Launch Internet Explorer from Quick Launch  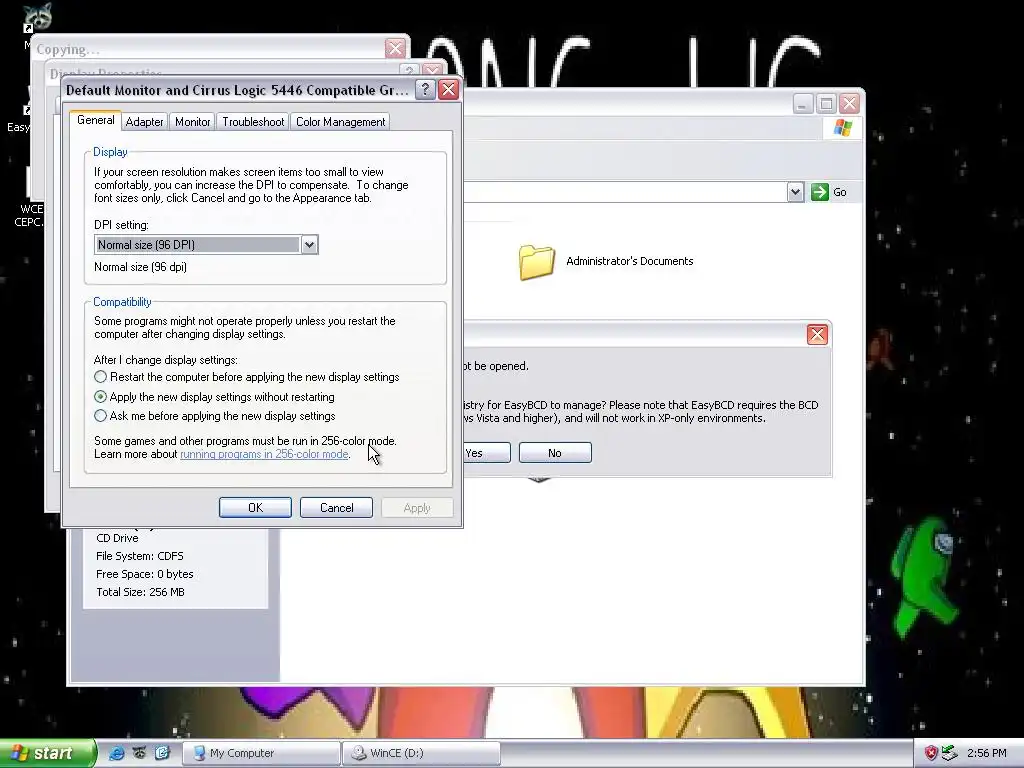coord(116,753)
